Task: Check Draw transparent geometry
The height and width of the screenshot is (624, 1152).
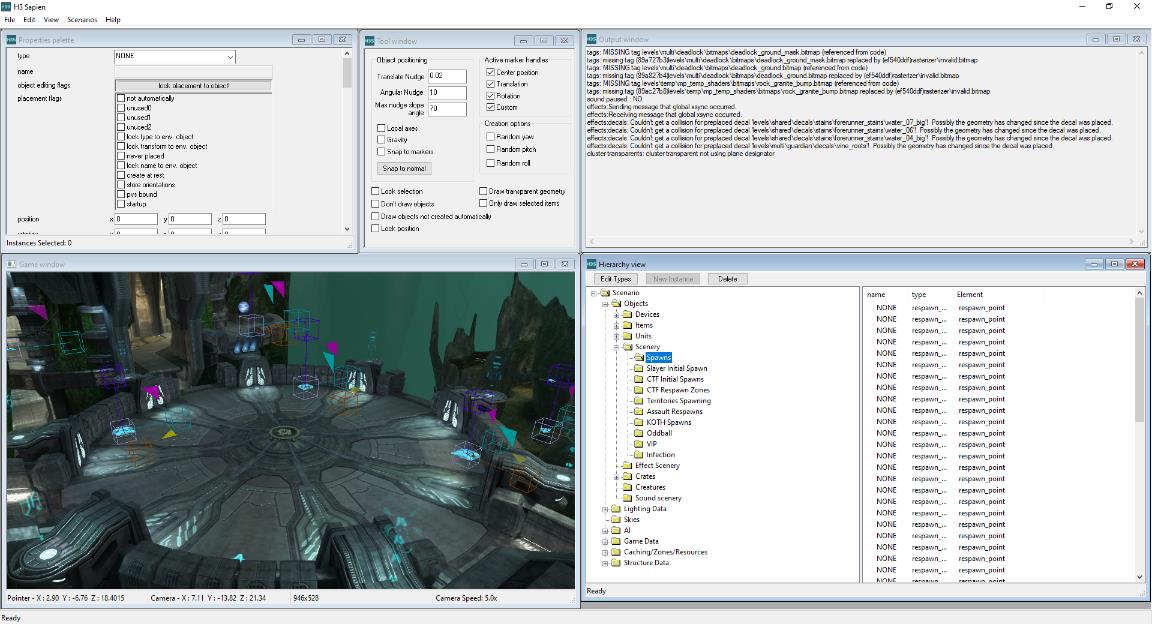Action: point(483,191)
